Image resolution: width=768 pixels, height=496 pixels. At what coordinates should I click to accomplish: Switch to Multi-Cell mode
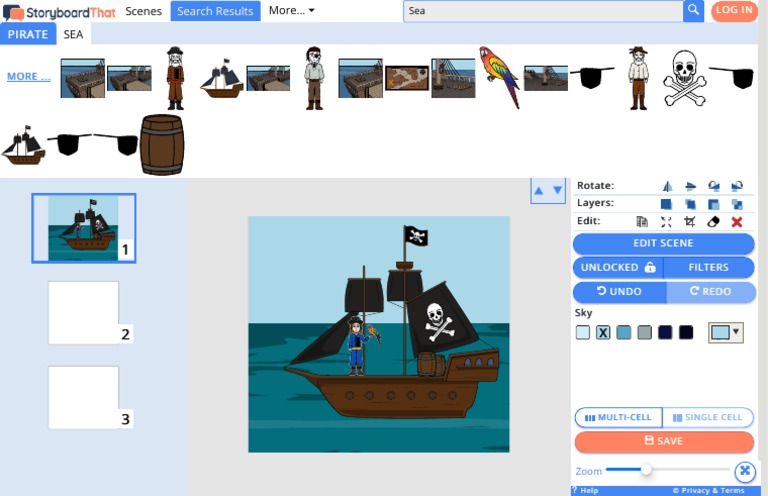click(618, 417)
